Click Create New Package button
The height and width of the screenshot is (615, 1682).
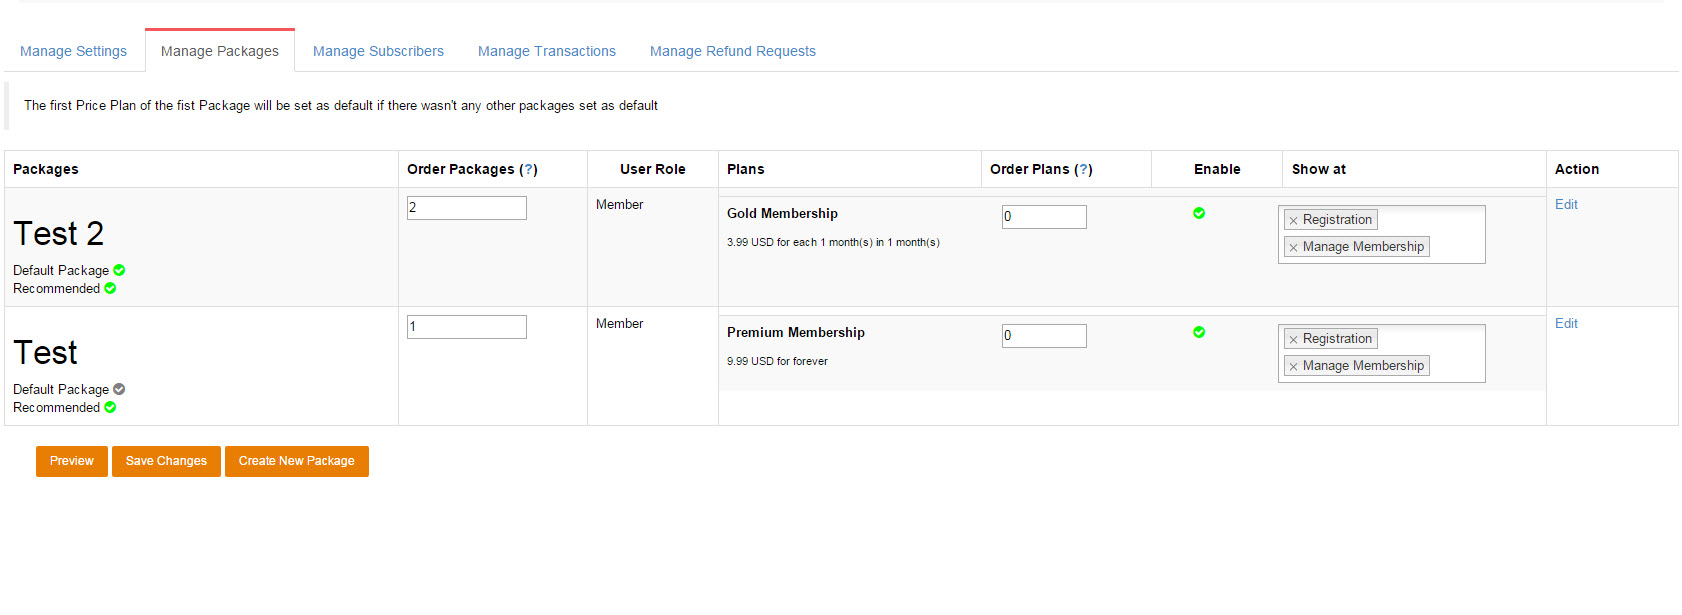point(296,461)
